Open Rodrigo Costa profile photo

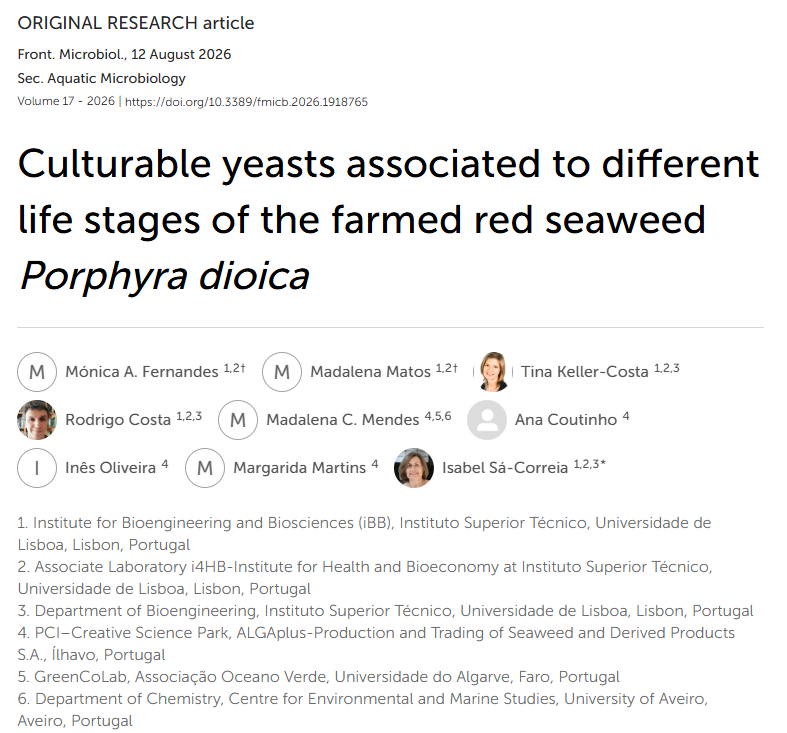click(x=37, y=420)
